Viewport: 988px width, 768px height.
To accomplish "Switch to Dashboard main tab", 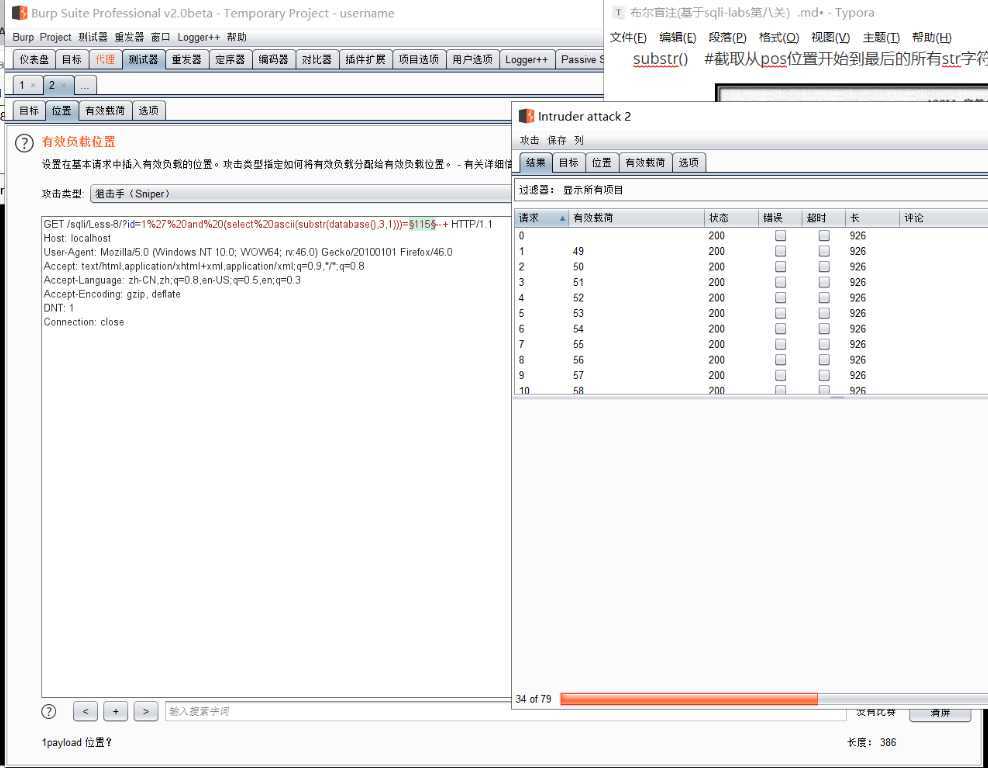I will pyautogui.click(x=34, y=59).
